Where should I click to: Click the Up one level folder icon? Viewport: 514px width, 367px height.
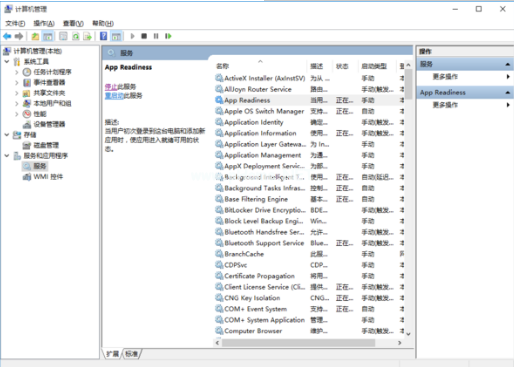click(35, 36)
